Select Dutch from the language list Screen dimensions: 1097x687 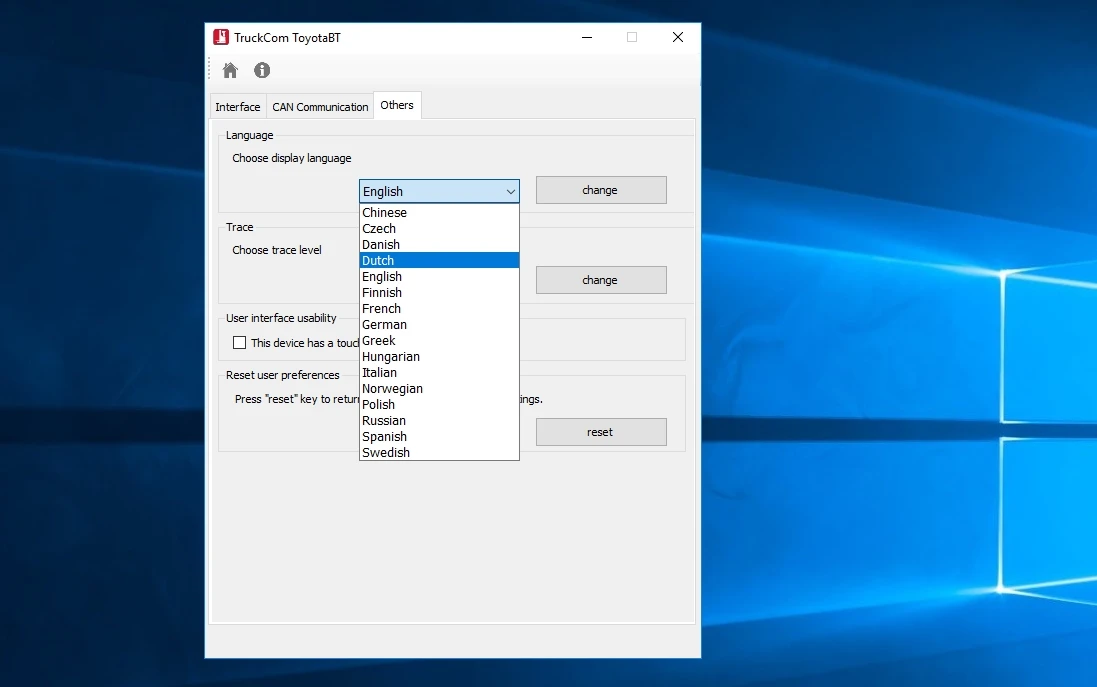[438, 260]
